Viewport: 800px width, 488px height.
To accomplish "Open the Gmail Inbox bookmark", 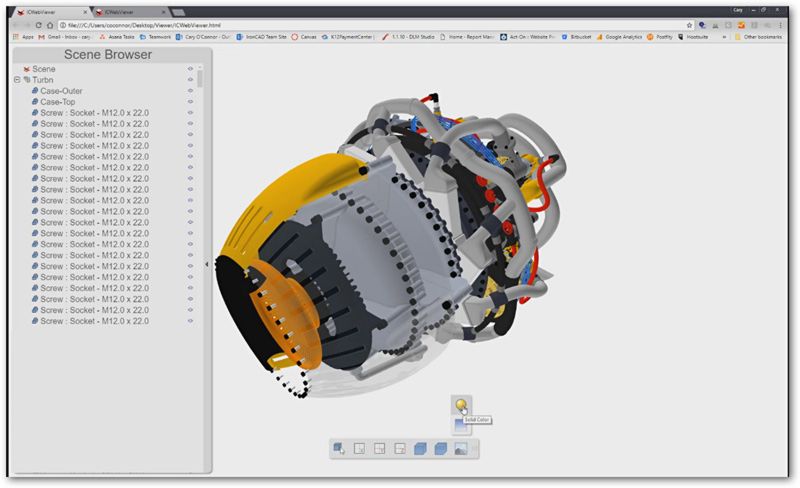I will 64,37.
